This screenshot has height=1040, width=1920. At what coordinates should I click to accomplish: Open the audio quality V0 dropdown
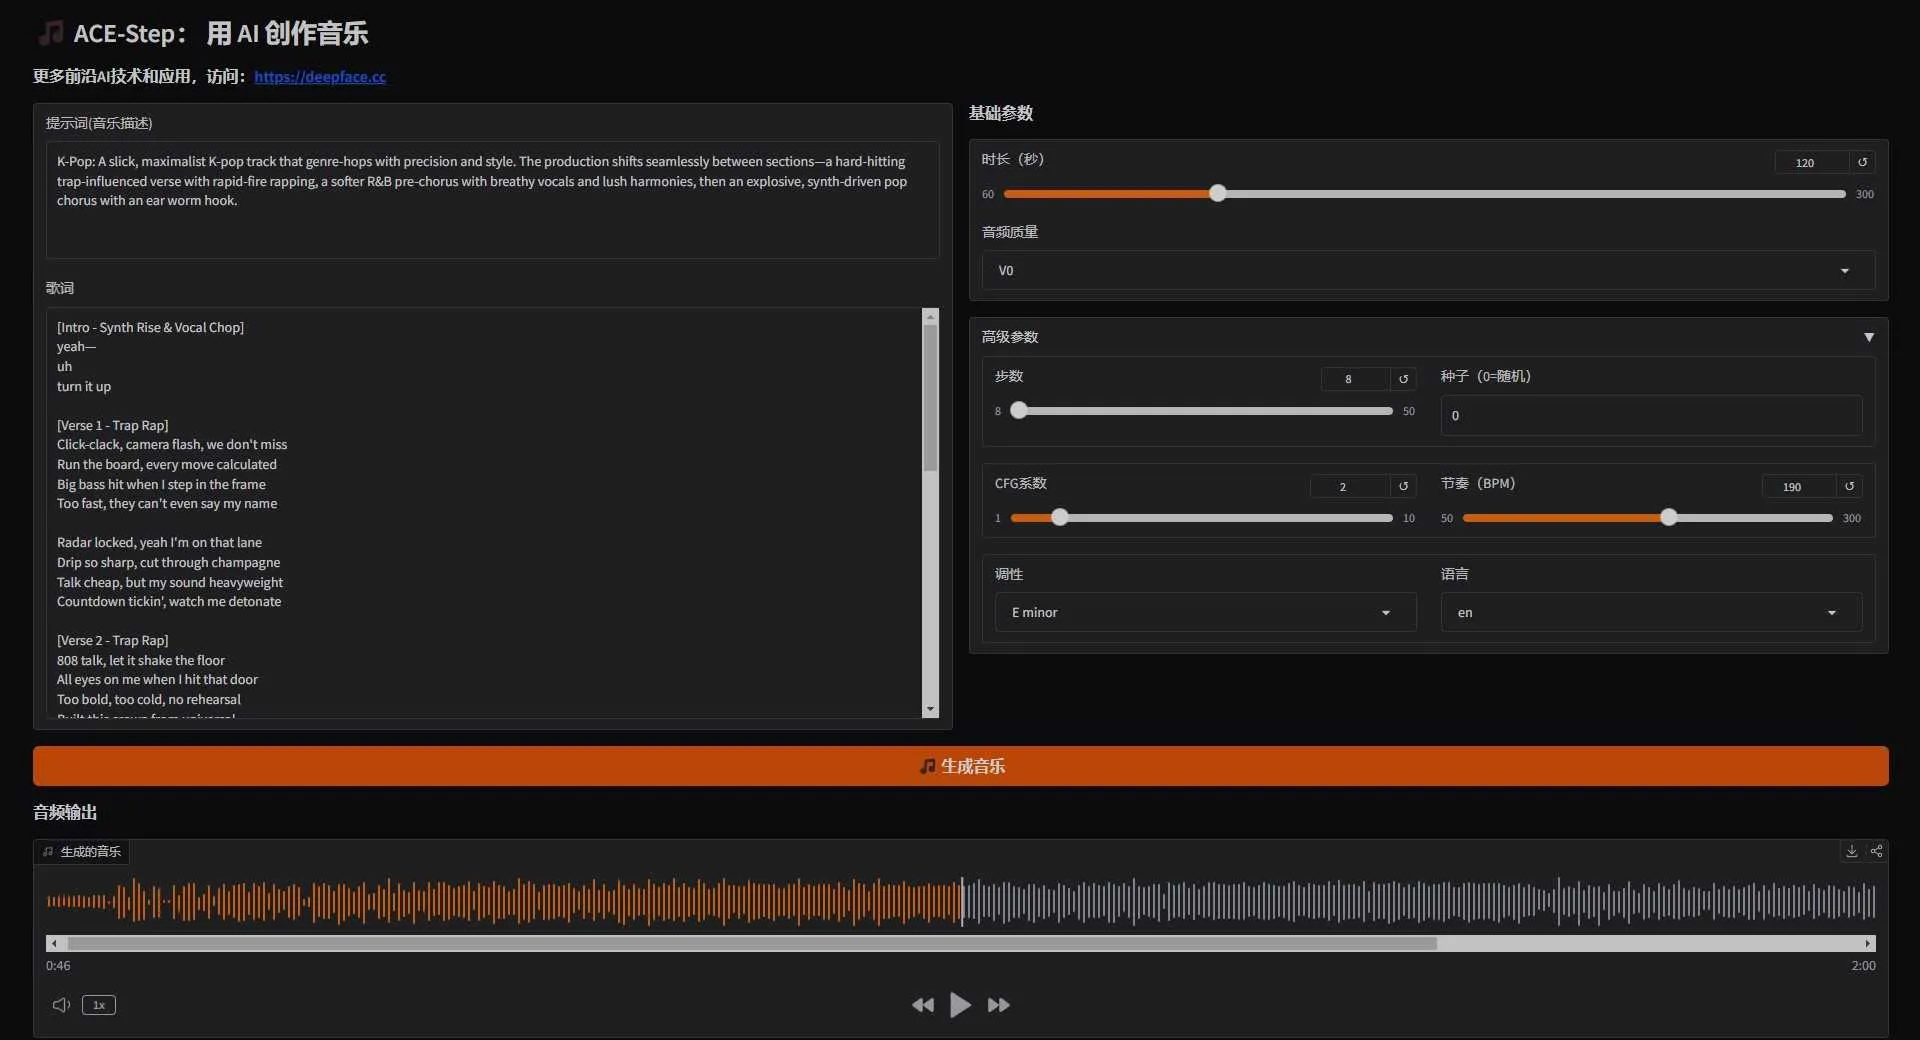click(1427, 271)
